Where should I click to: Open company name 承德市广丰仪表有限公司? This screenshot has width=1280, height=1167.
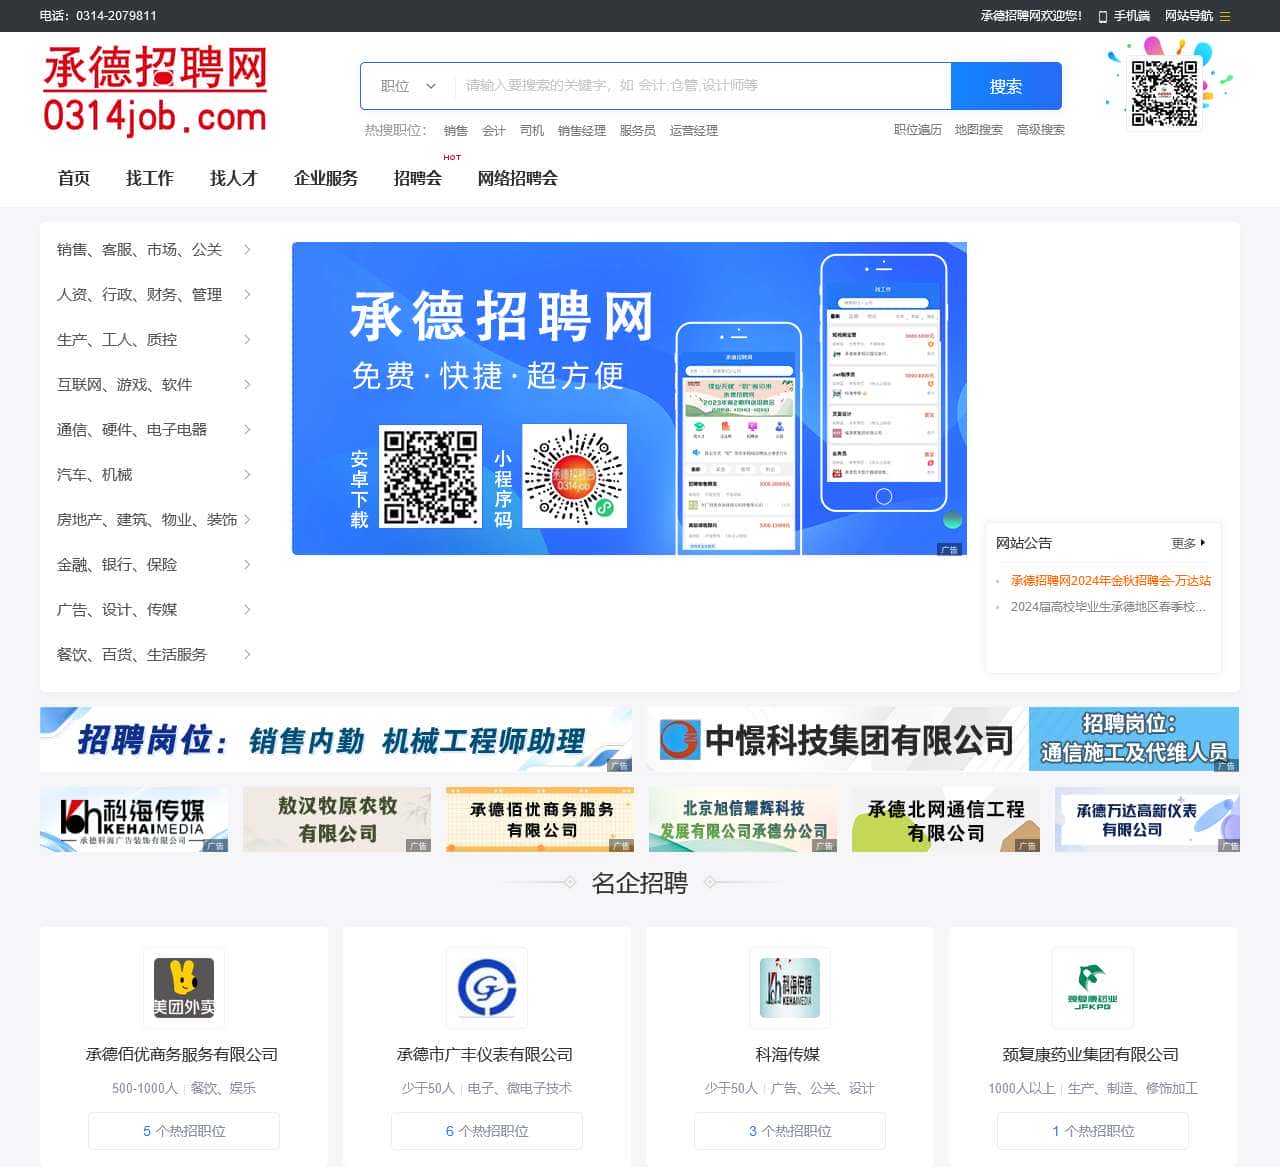(485, 1054)
